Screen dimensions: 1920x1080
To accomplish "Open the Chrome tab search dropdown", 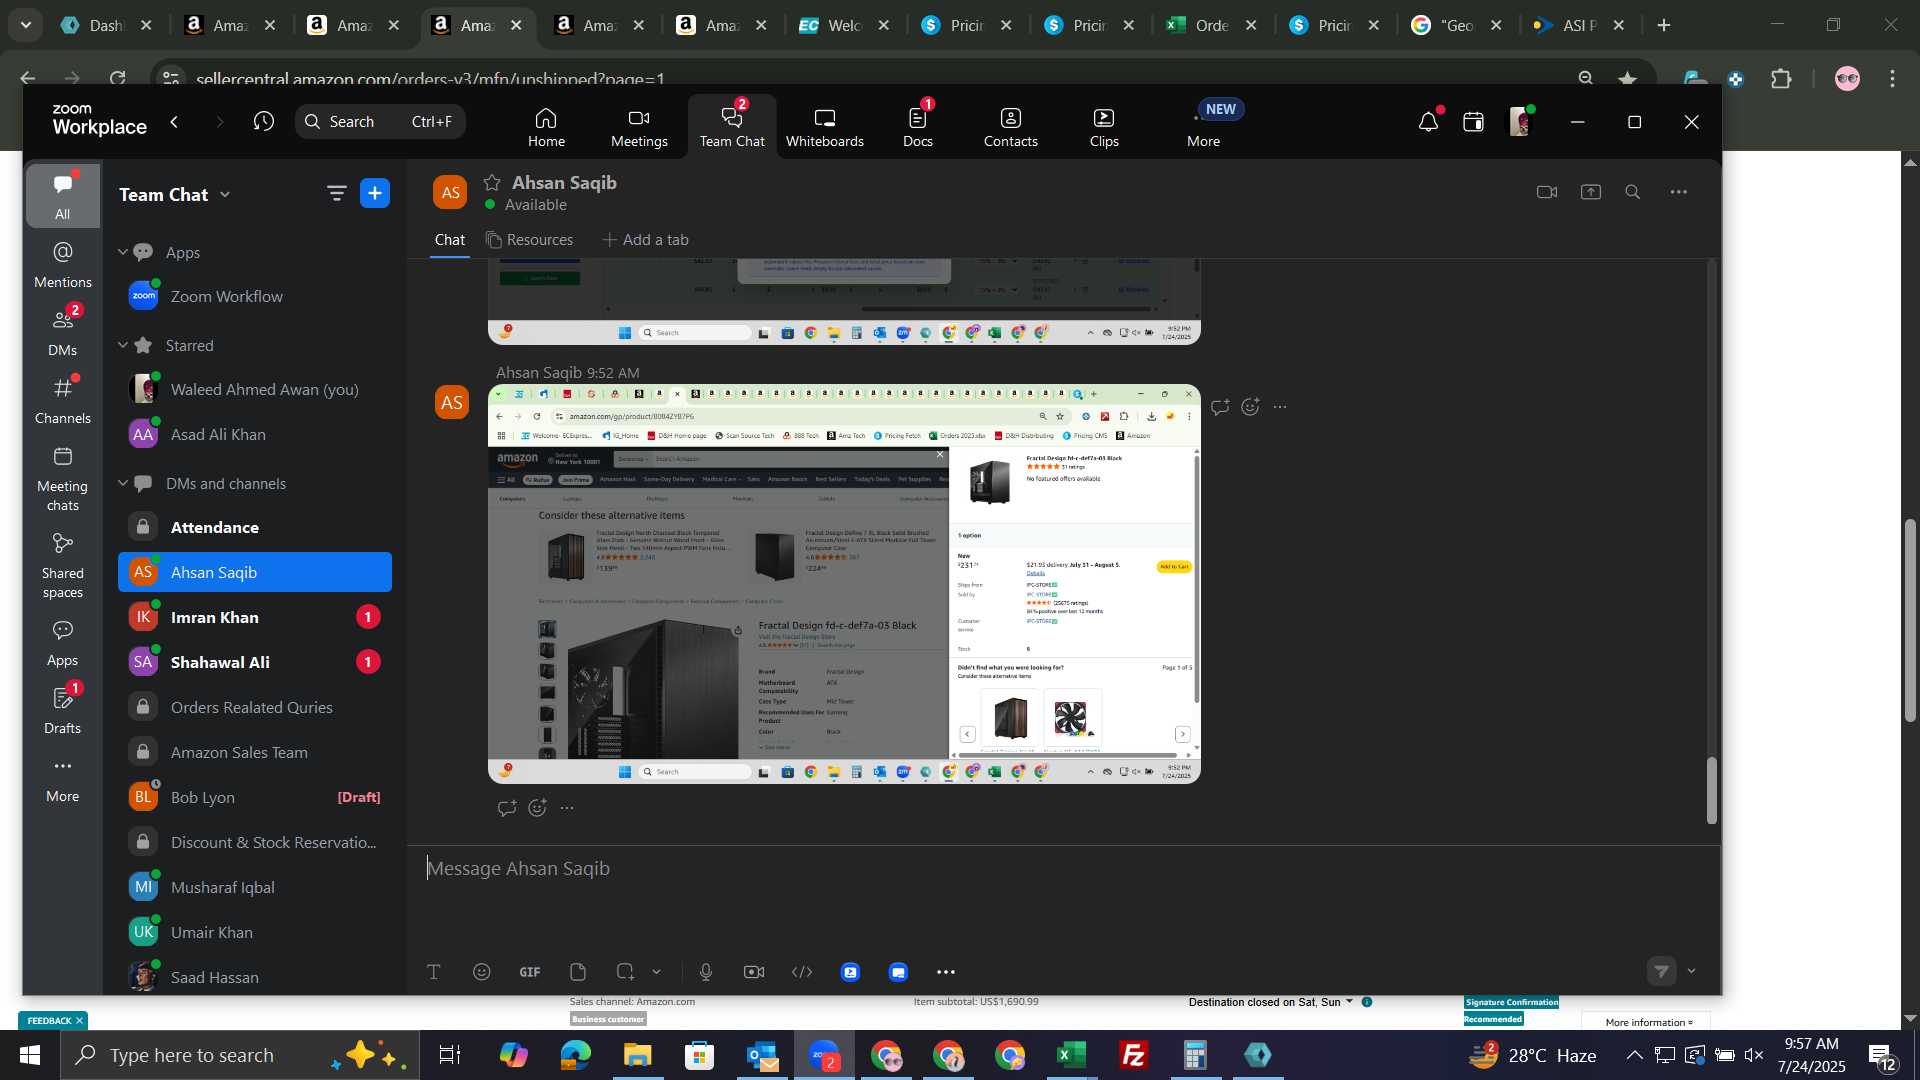I will click(26, 25).
